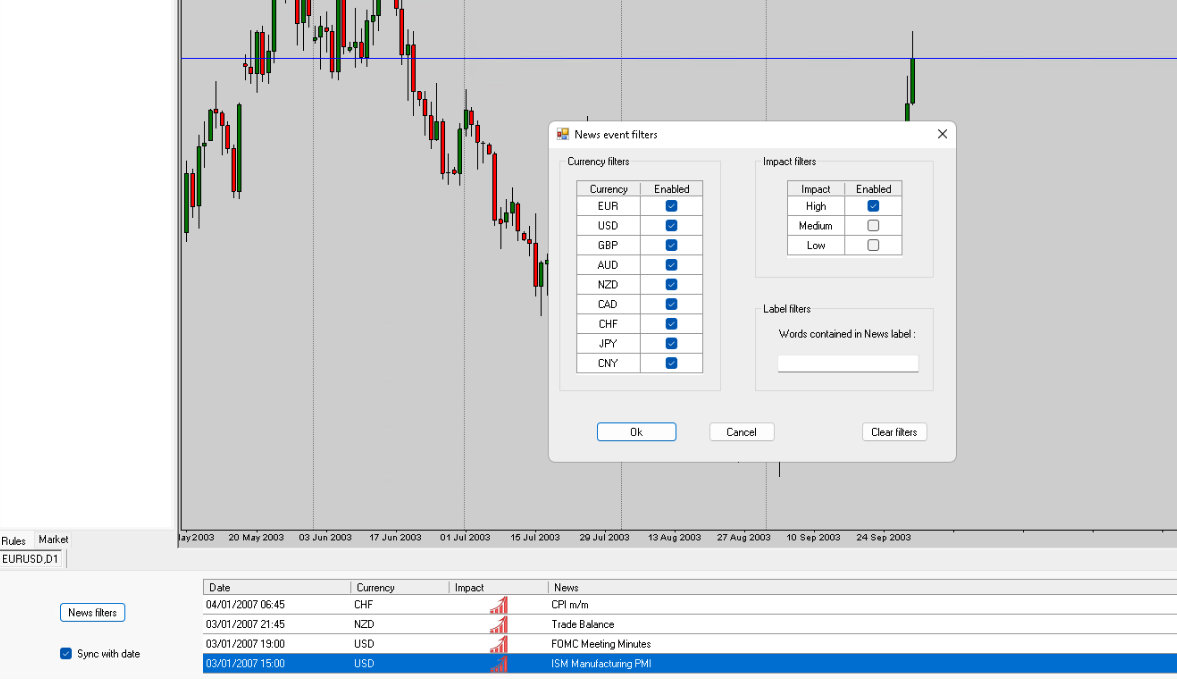Open News filters from the bottom panel
Screen dimensions: 1177x679
(x=92, y=613)
